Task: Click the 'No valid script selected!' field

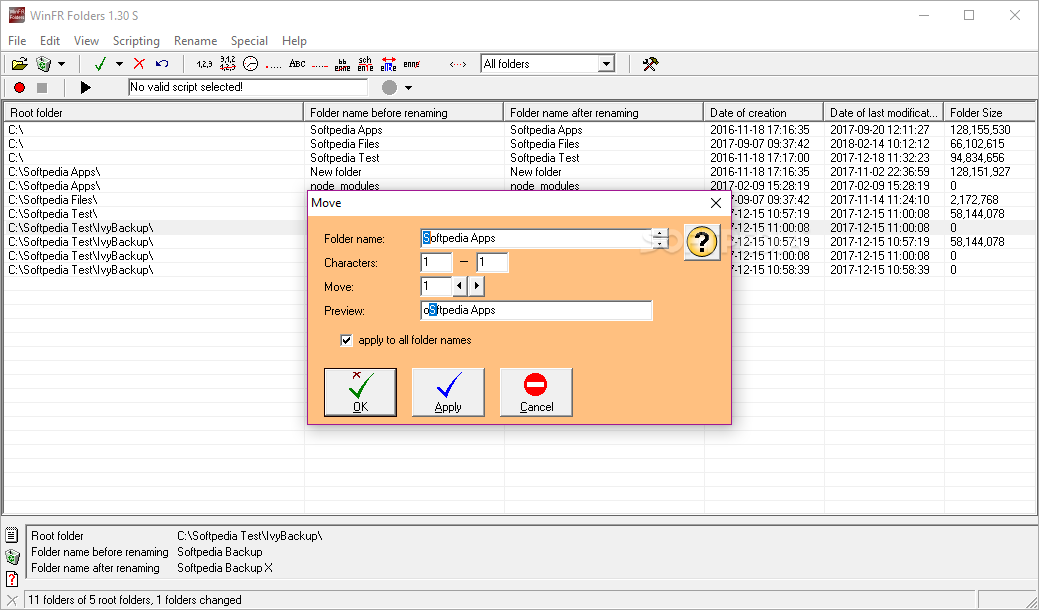Action: click(x=248, y=87)
